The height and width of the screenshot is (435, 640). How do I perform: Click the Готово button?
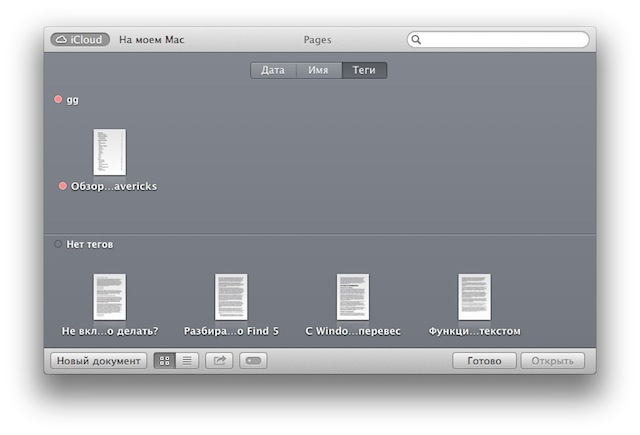coord(484,361)
